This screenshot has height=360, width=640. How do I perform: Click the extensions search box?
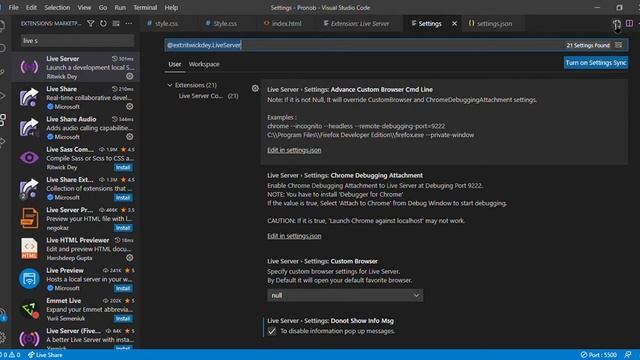pos(78,41)
